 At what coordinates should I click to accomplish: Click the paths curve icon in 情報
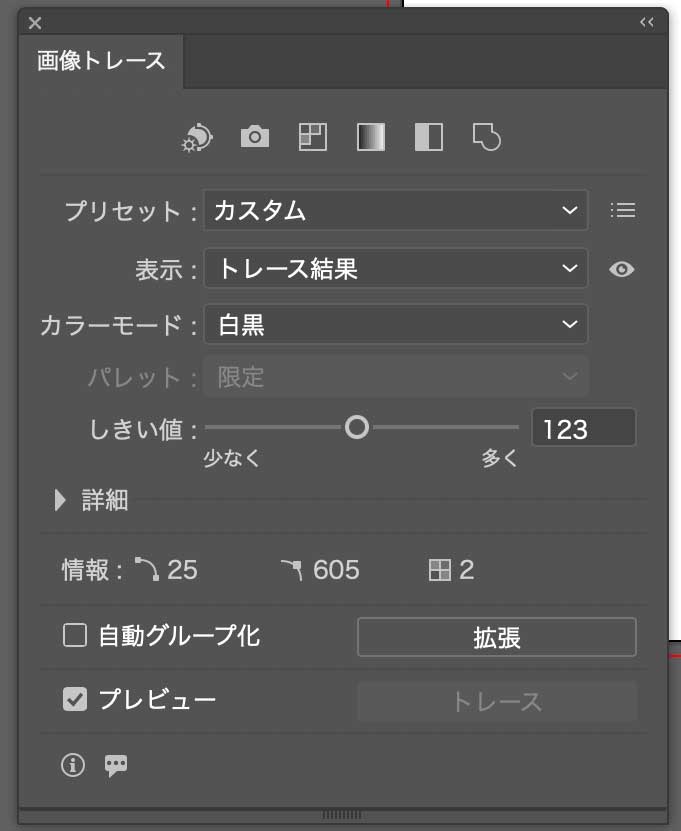tap(146, 569)
